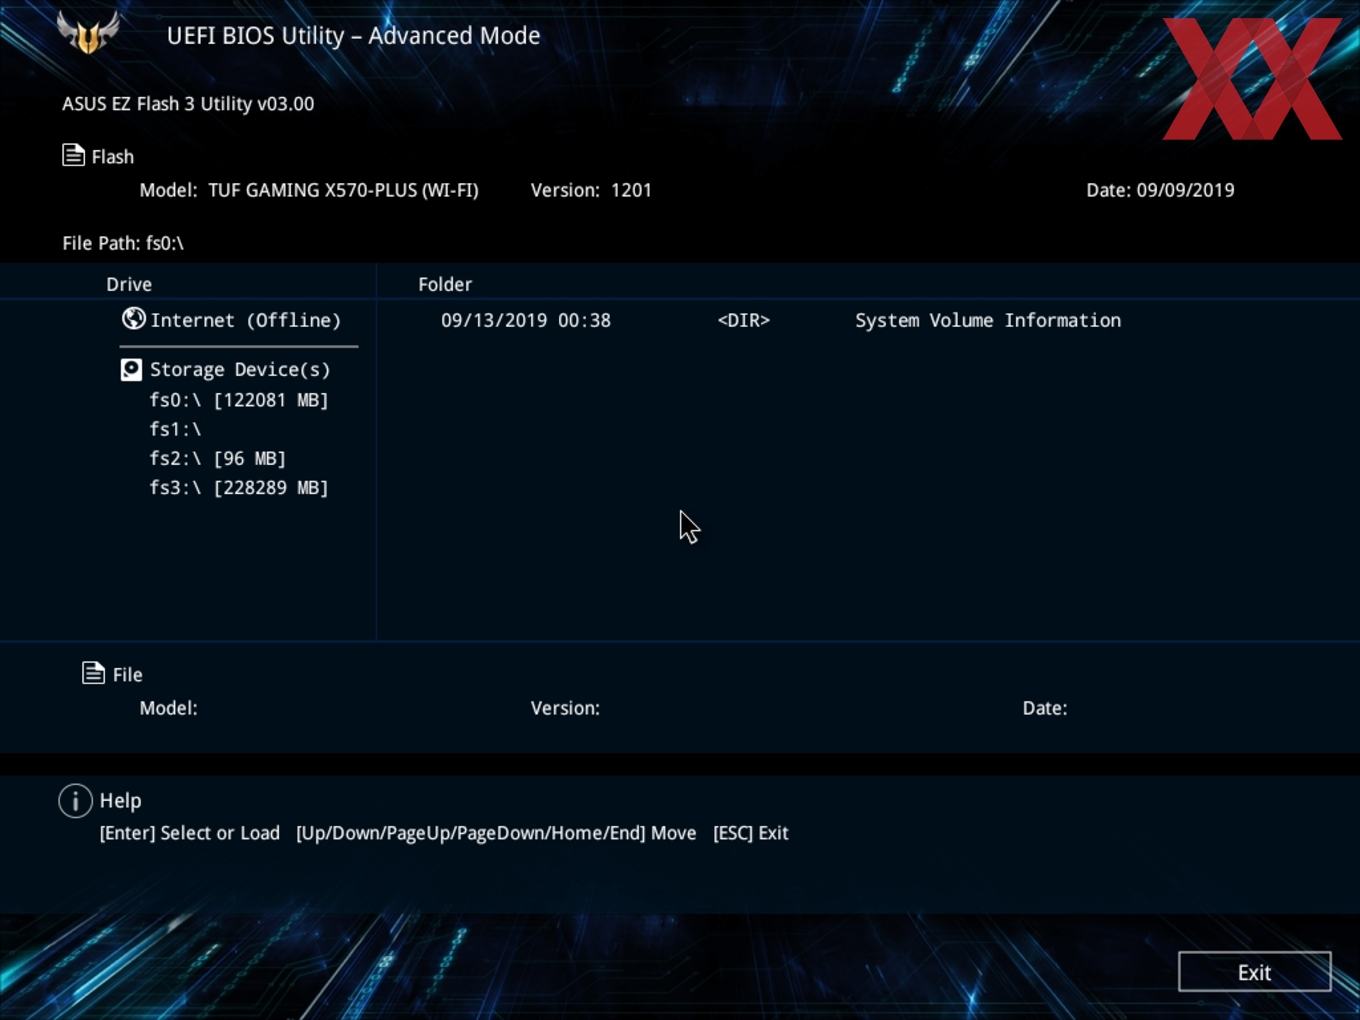Viewport: 1360px width, 1020px height.
Task: Click the UEFI BIOS Utility – Advanced Mode title
Action: pos(354,35)
